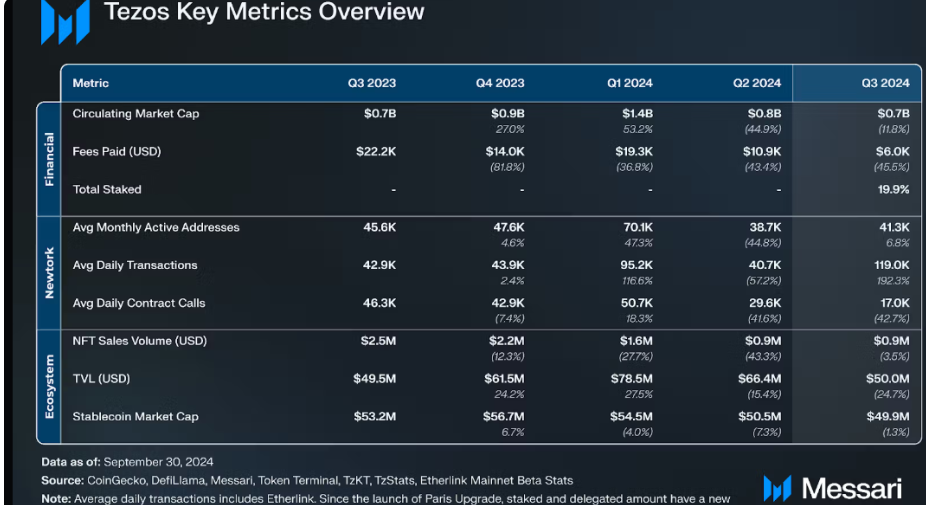Click the 'Q1 2024' column header
This screenshot has height=505, width=926.
630,83
